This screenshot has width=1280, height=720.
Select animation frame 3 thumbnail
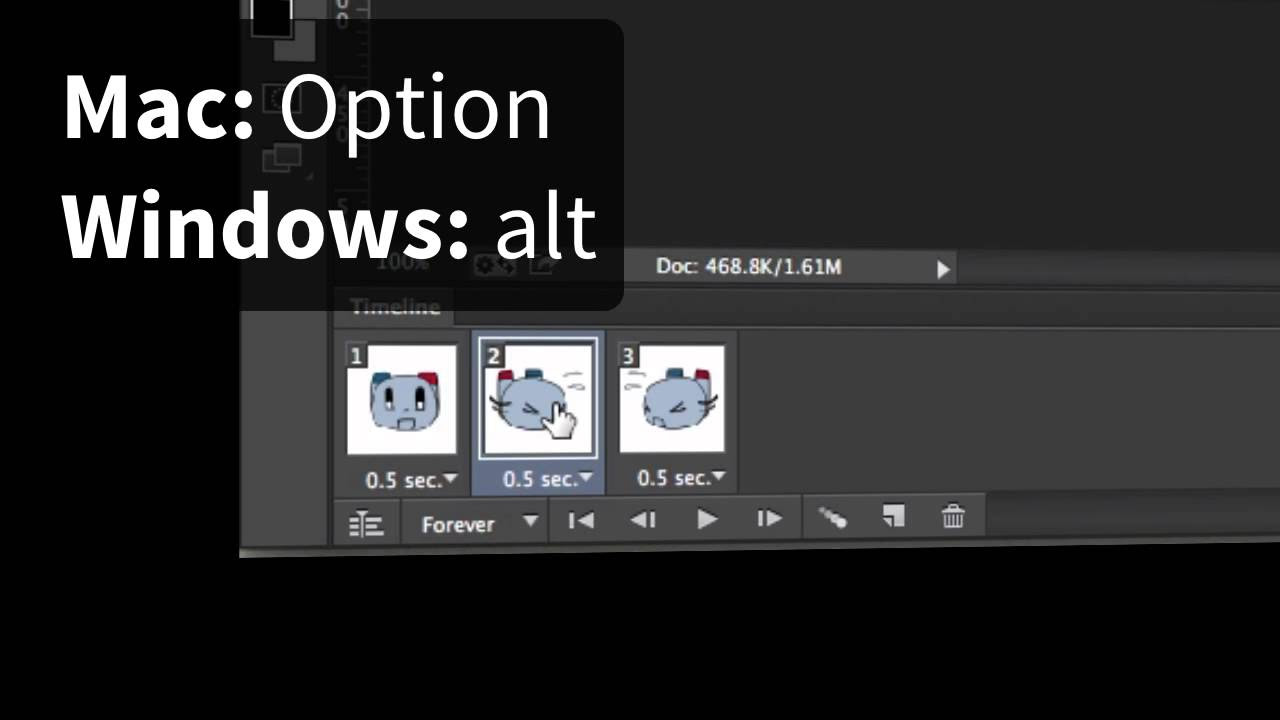pos(672,399)
